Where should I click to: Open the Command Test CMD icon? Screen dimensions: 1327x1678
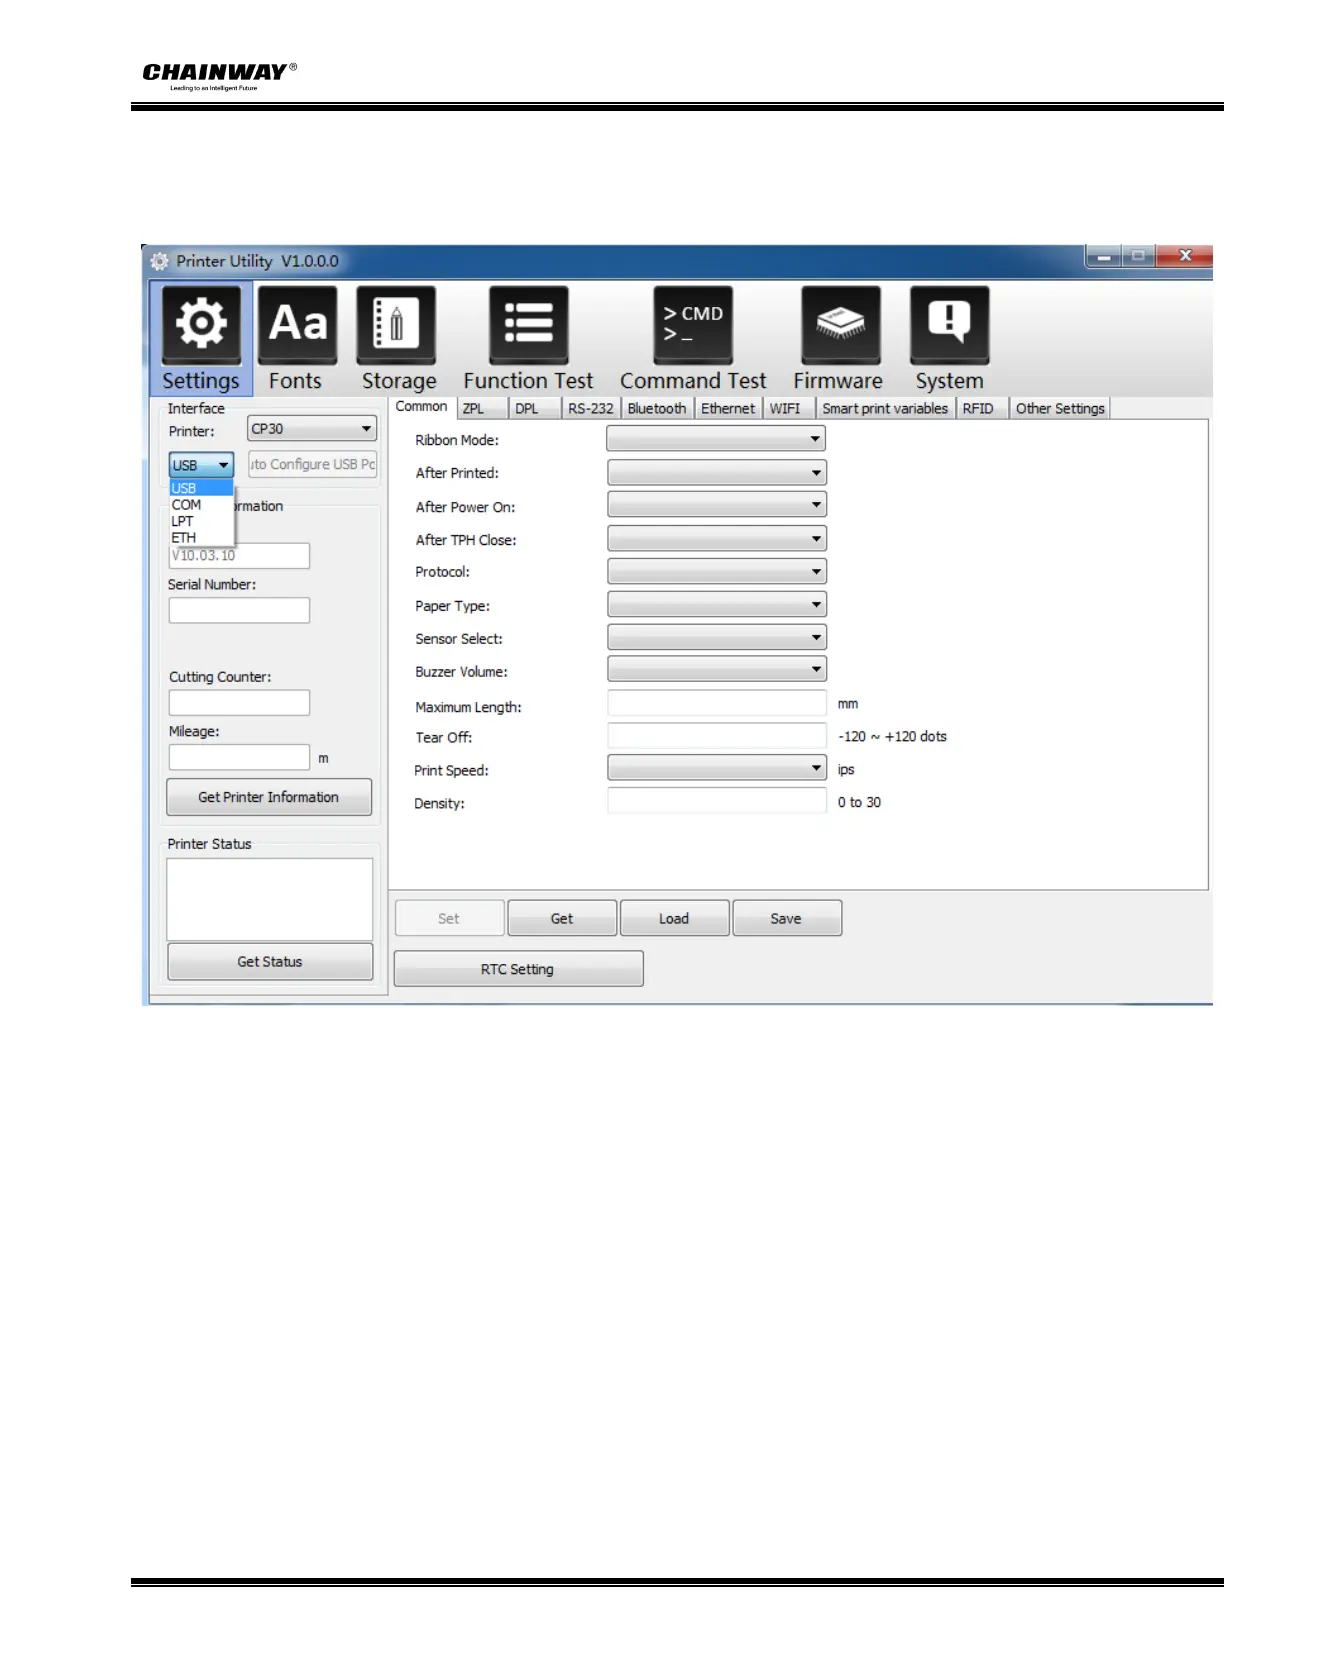[x=693, y=325]
